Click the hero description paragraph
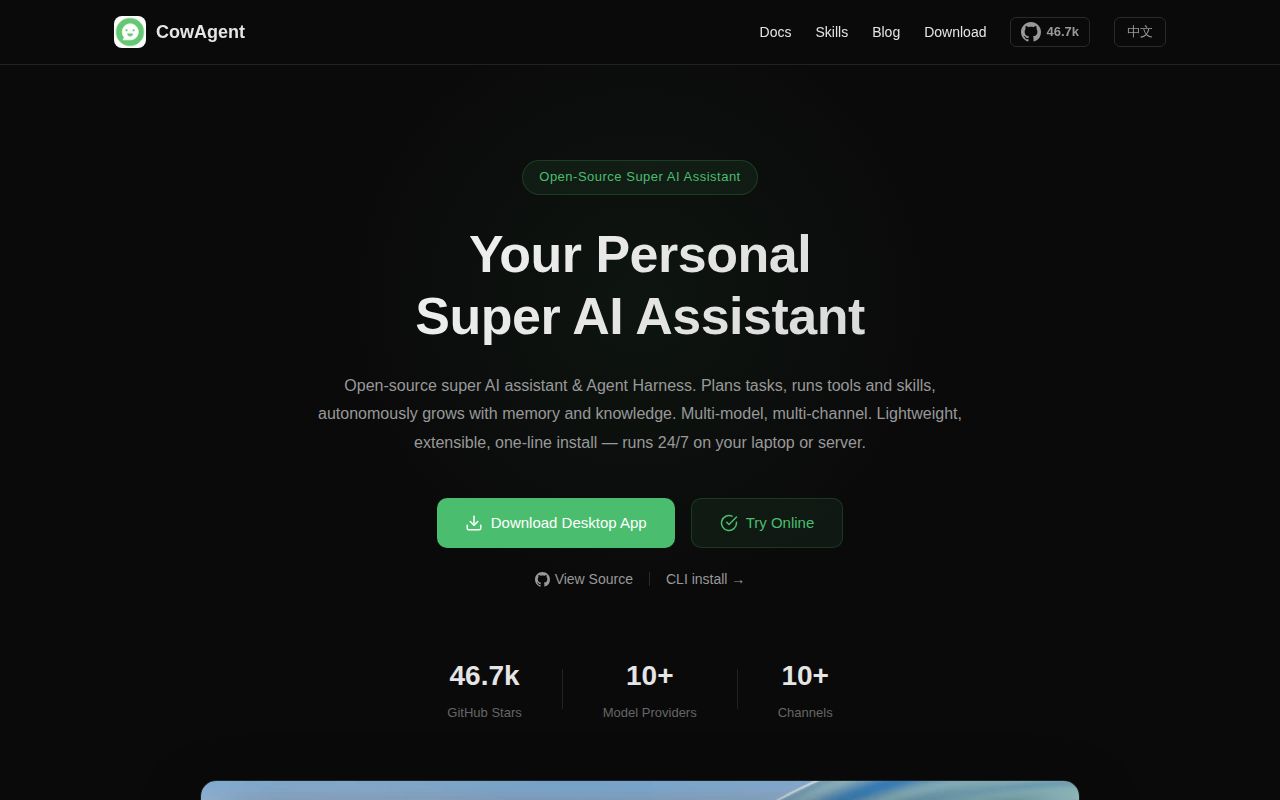Screen dimensions: 1280x800 coord(640,413)
